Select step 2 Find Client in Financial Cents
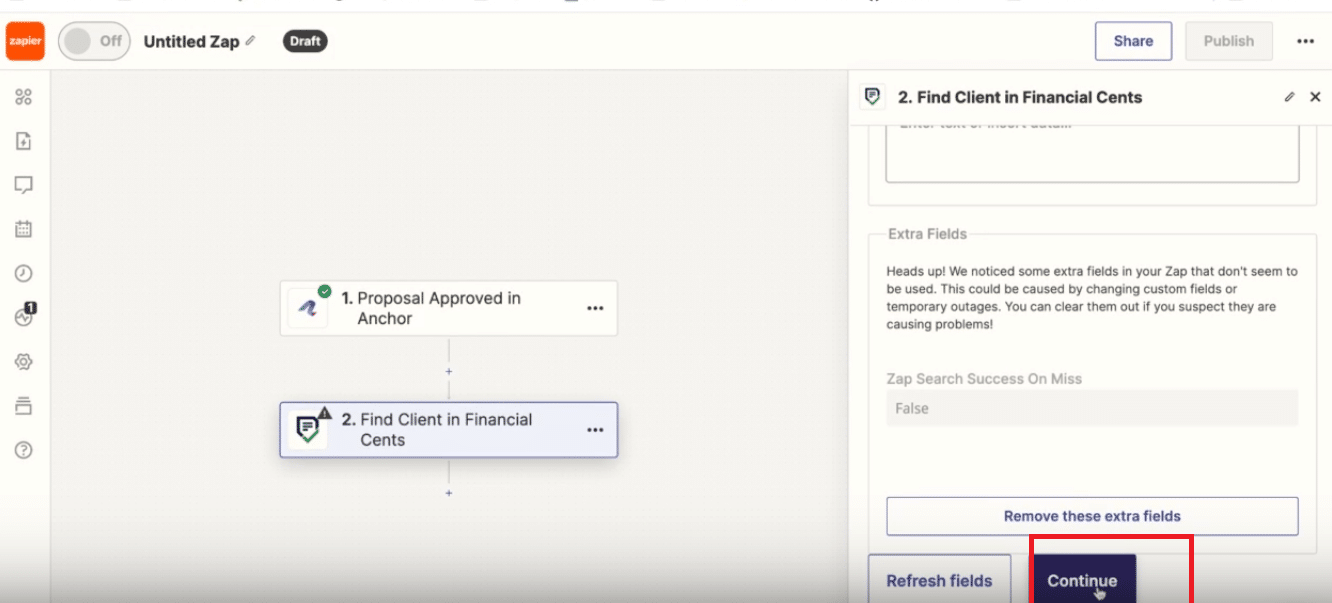The height and width of the screenshot is (603, 1332). 448,430
